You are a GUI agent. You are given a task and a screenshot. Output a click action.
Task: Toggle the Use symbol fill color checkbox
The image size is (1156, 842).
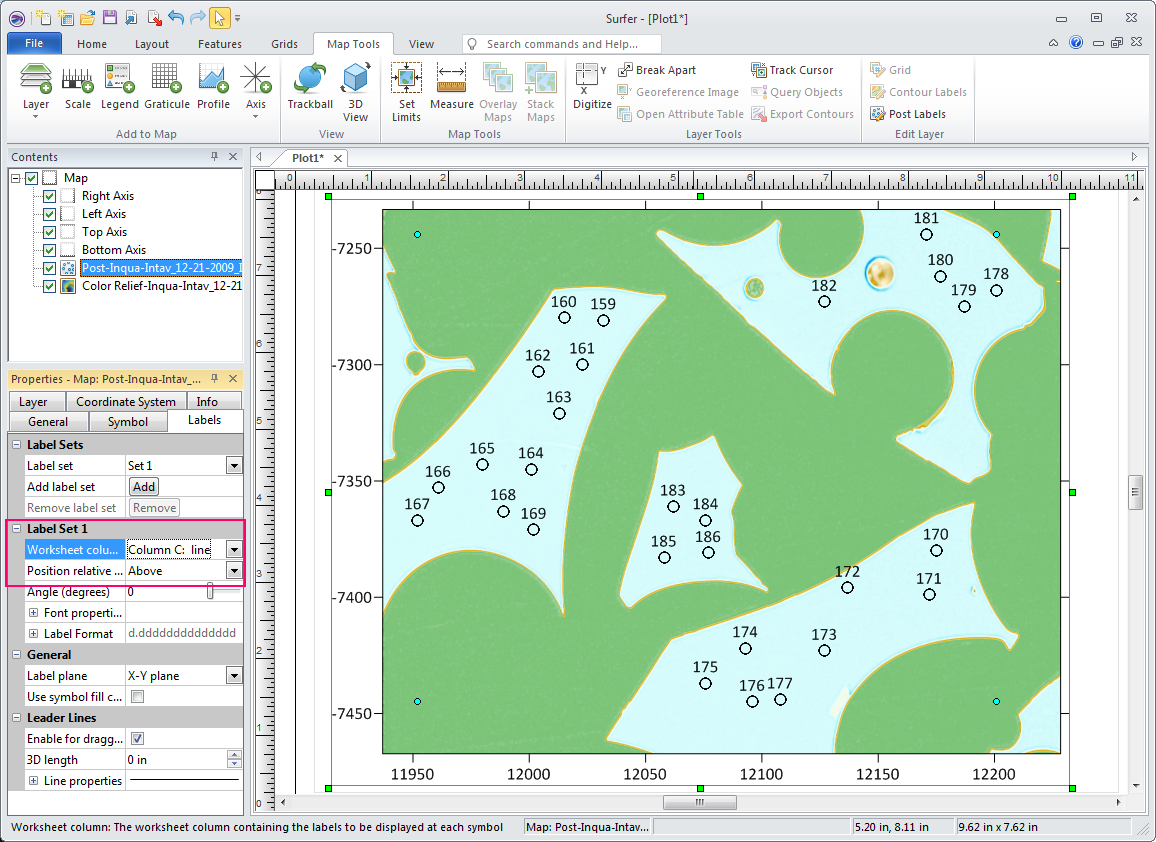pos(138,697)
